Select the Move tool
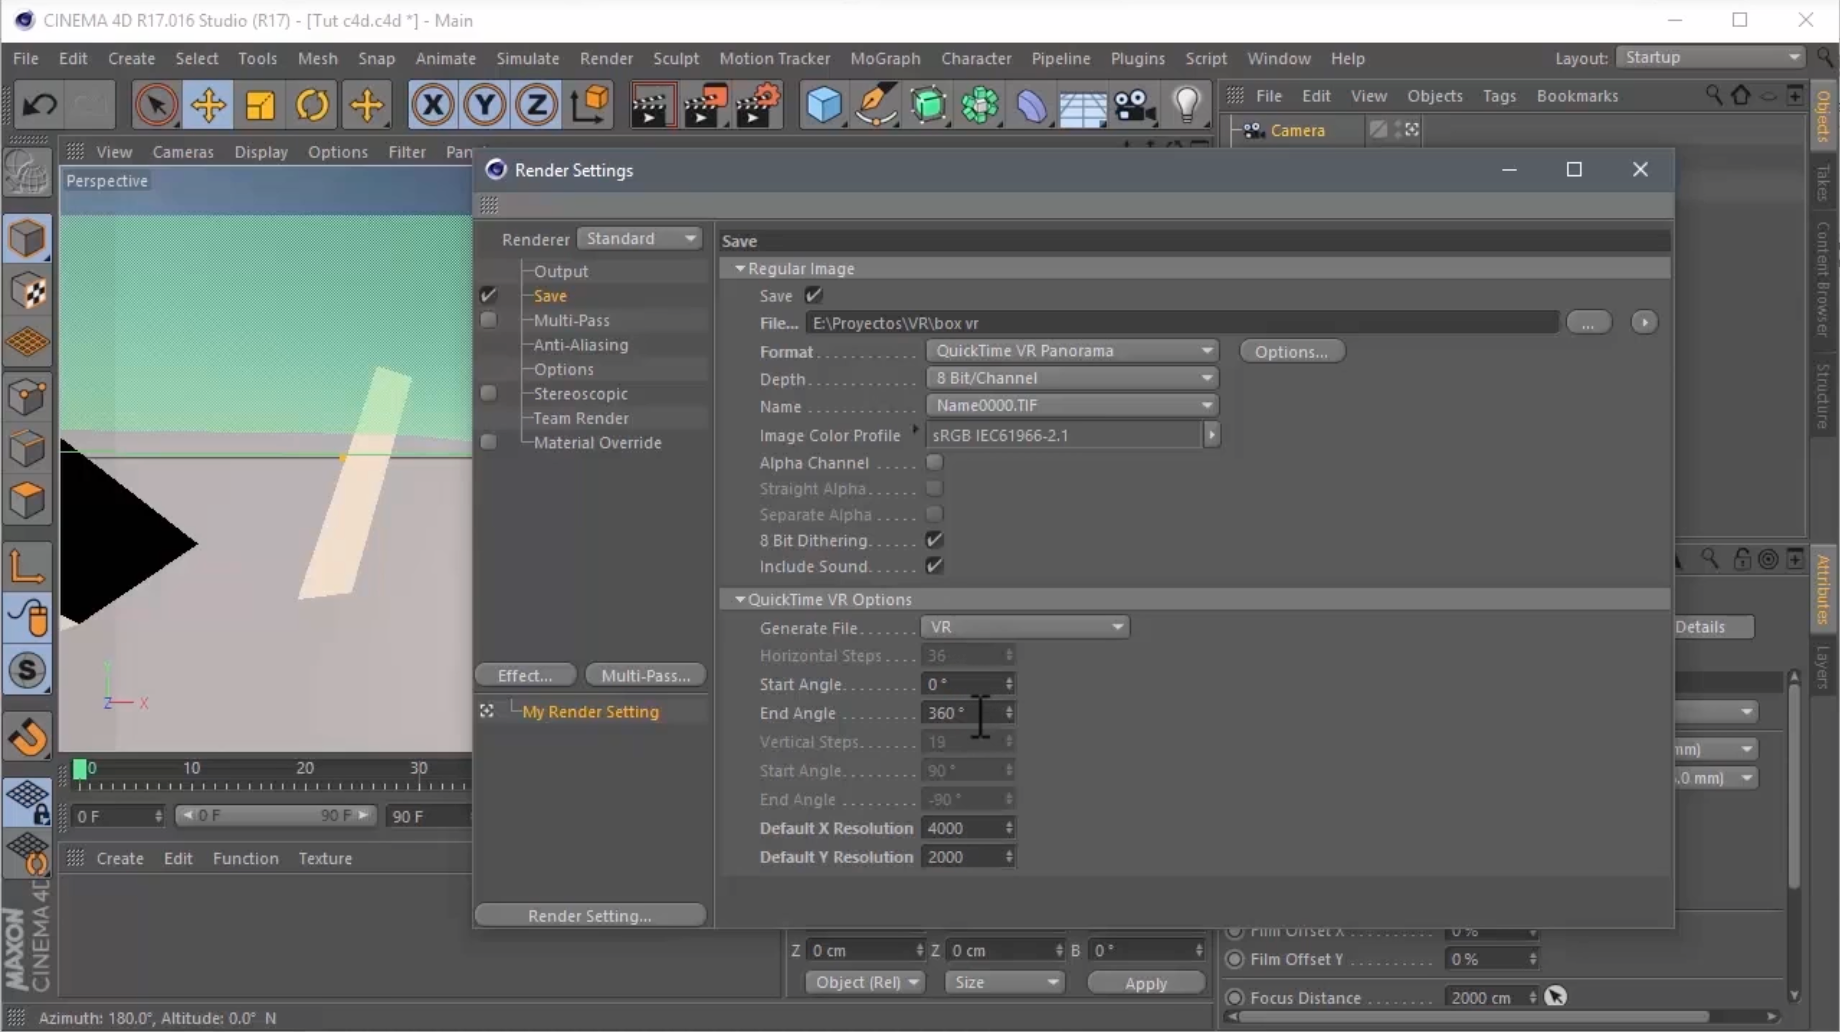1840x1032 pixels. (208, 105)
